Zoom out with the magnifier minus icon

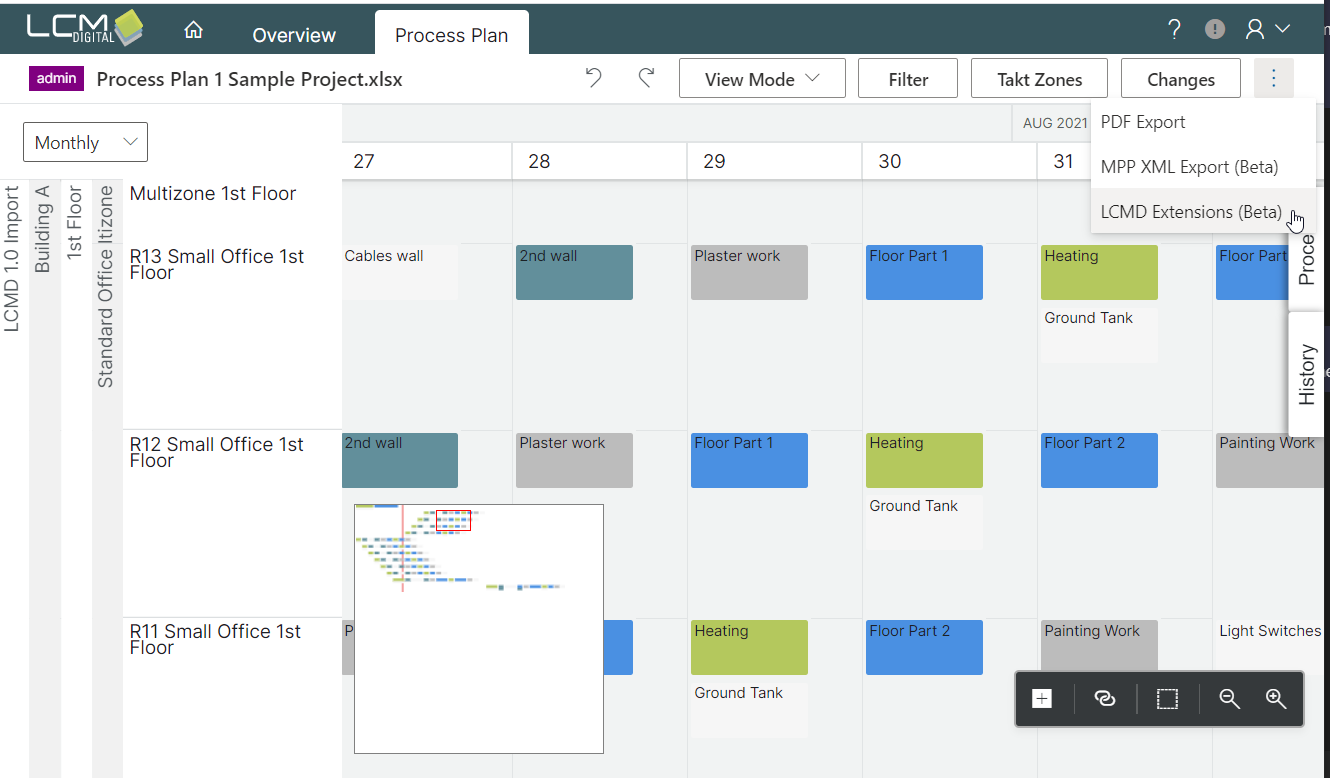(1230, 699)
